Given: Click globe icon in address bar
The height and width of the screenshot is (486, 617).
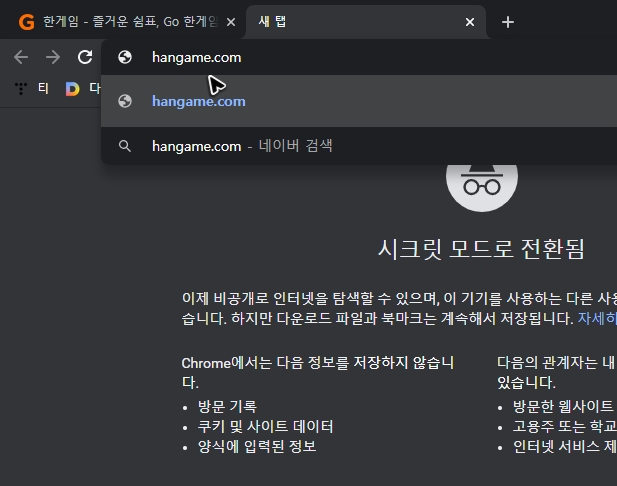Looking at the screenshot, I should 125,57.
